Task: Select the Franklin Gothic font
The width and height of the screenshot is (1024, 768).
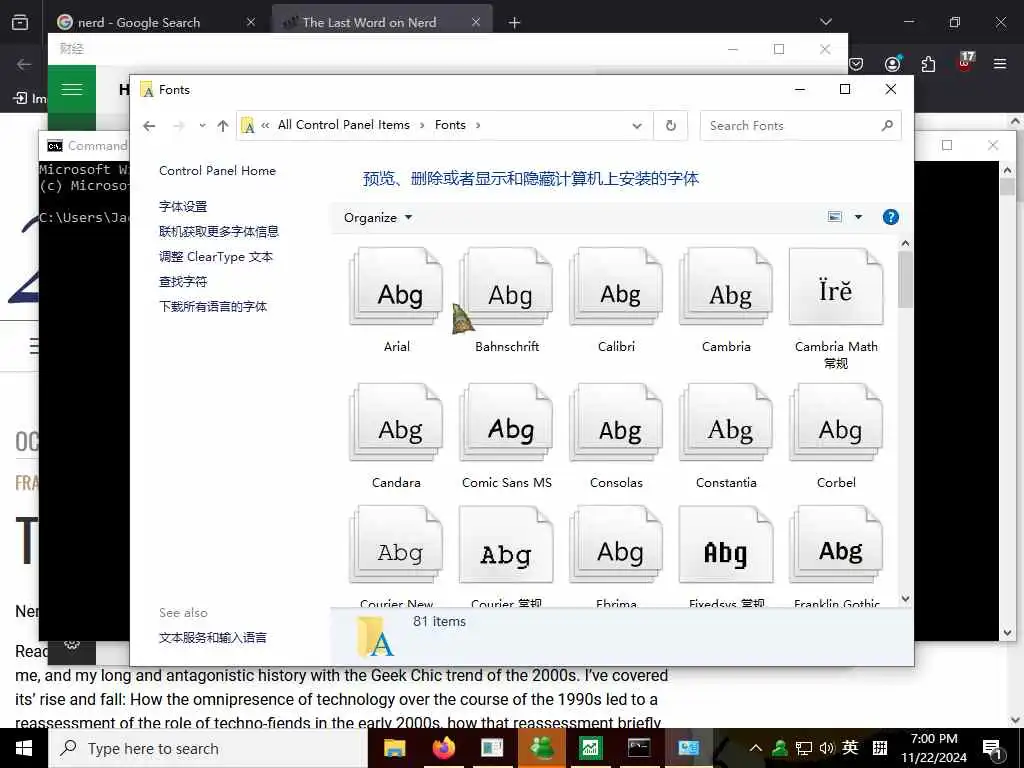Action: [836, 556]
